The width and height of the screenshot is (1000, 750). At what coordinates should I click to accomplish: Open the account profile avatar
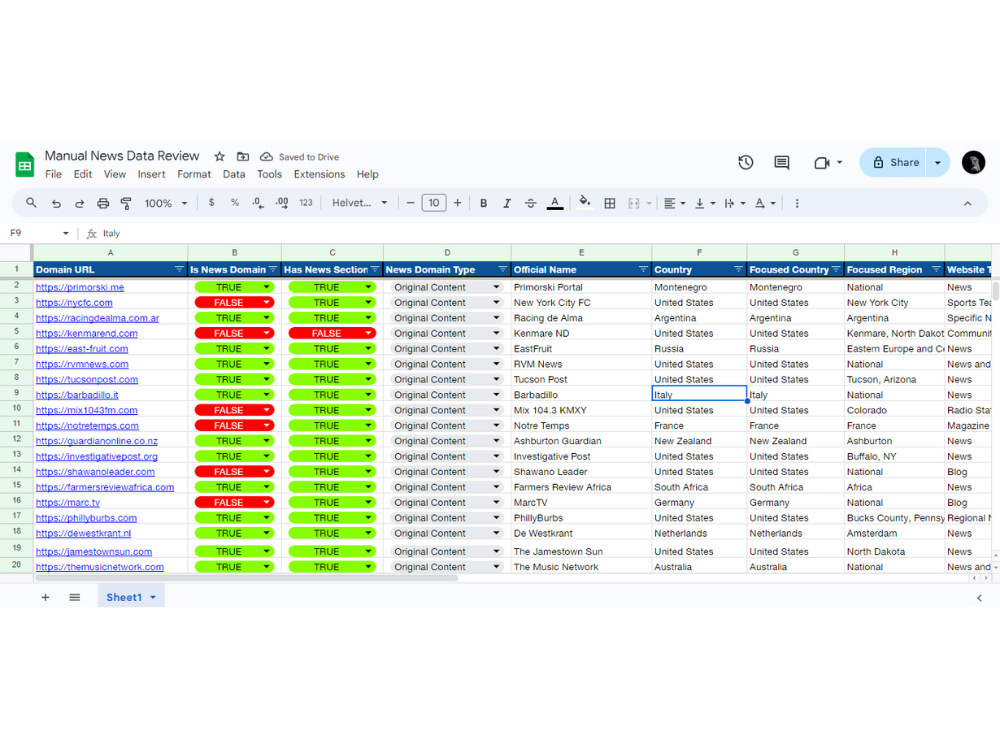click(x=973, y=162)
